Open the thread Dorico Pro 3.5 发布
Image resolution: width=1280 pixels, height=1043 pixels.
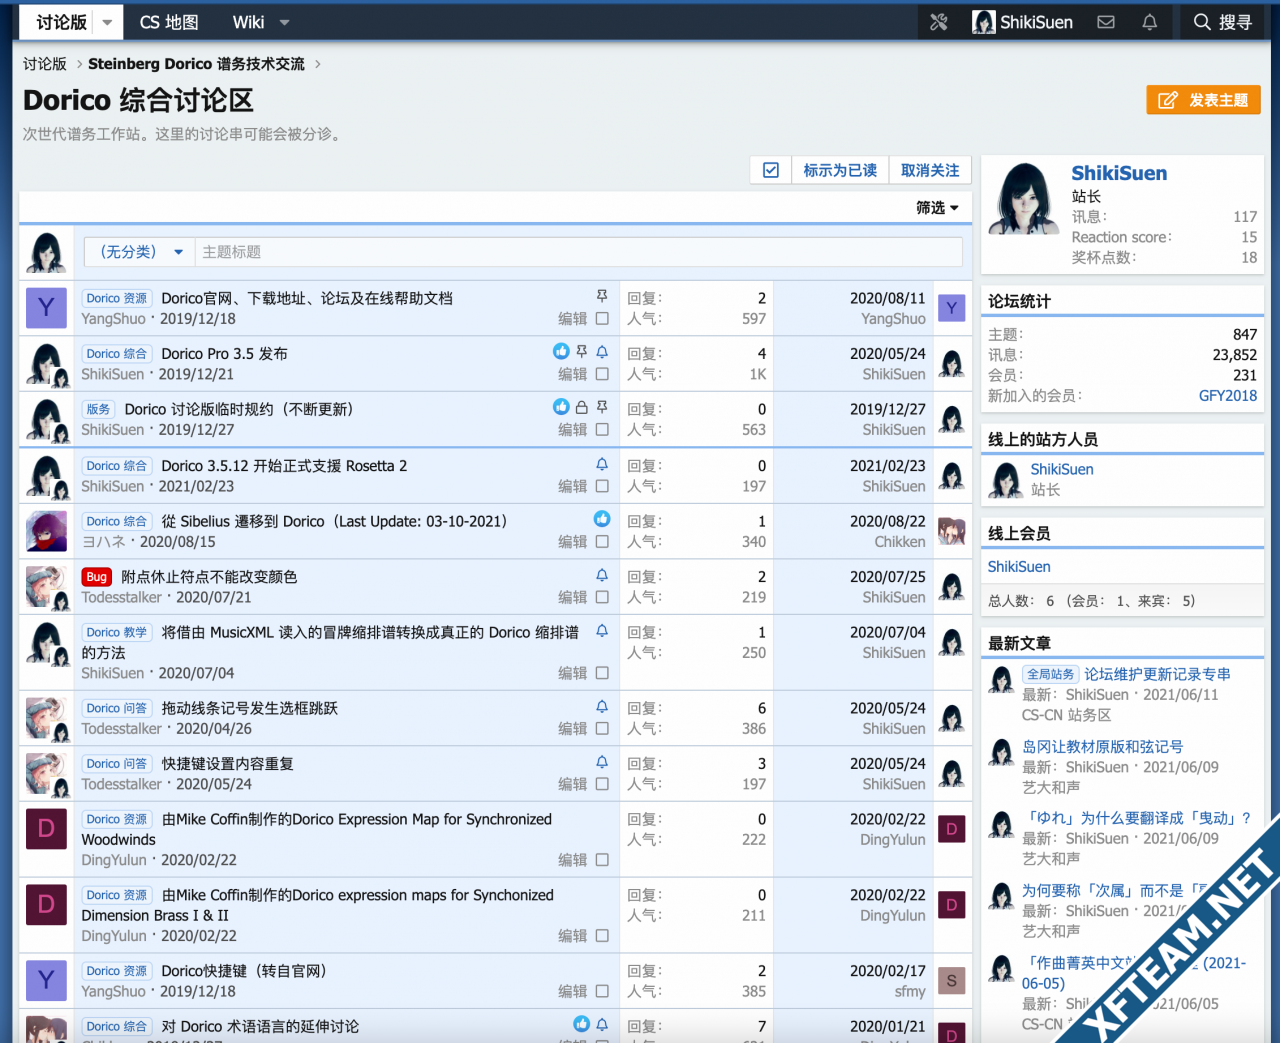(x=224, y=354)
